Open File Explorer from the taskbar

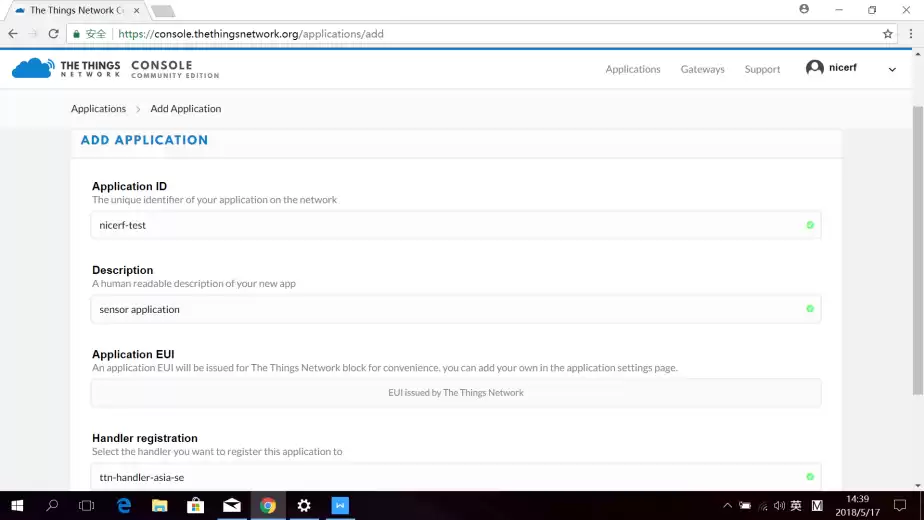(160, 506)
